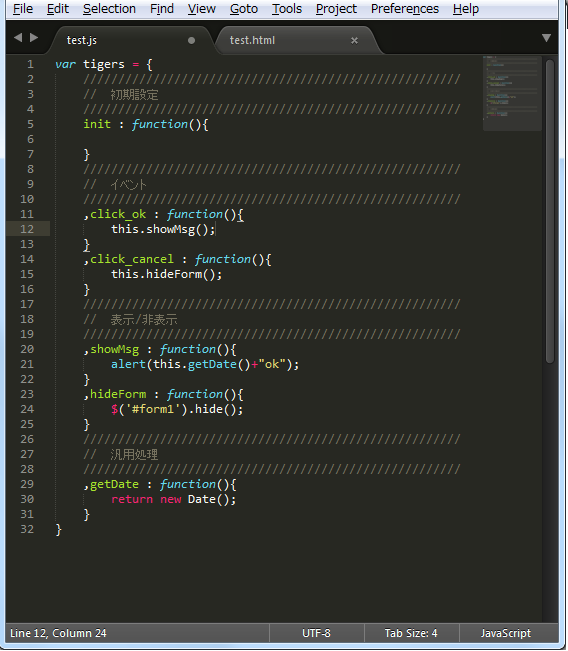The width and height of the screenshot is (568, 651).
Task: Open the tab list dropdown arrow
Action: pos(546,38)
